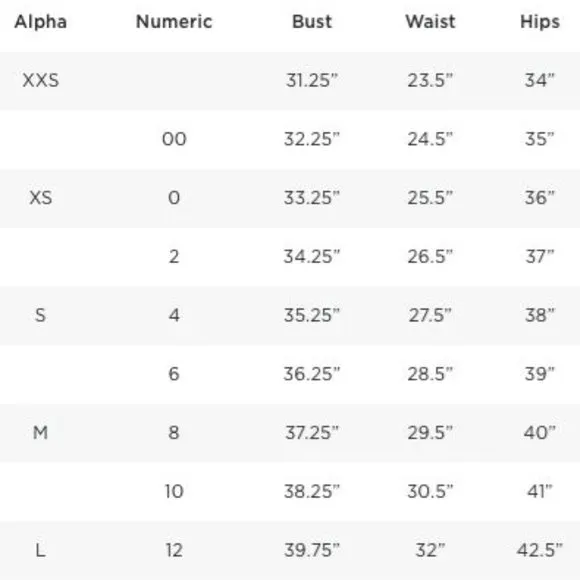This screenshot has width=580, height=580.
Task: Click the 23.5" waist value
Action: pos(430,80)
